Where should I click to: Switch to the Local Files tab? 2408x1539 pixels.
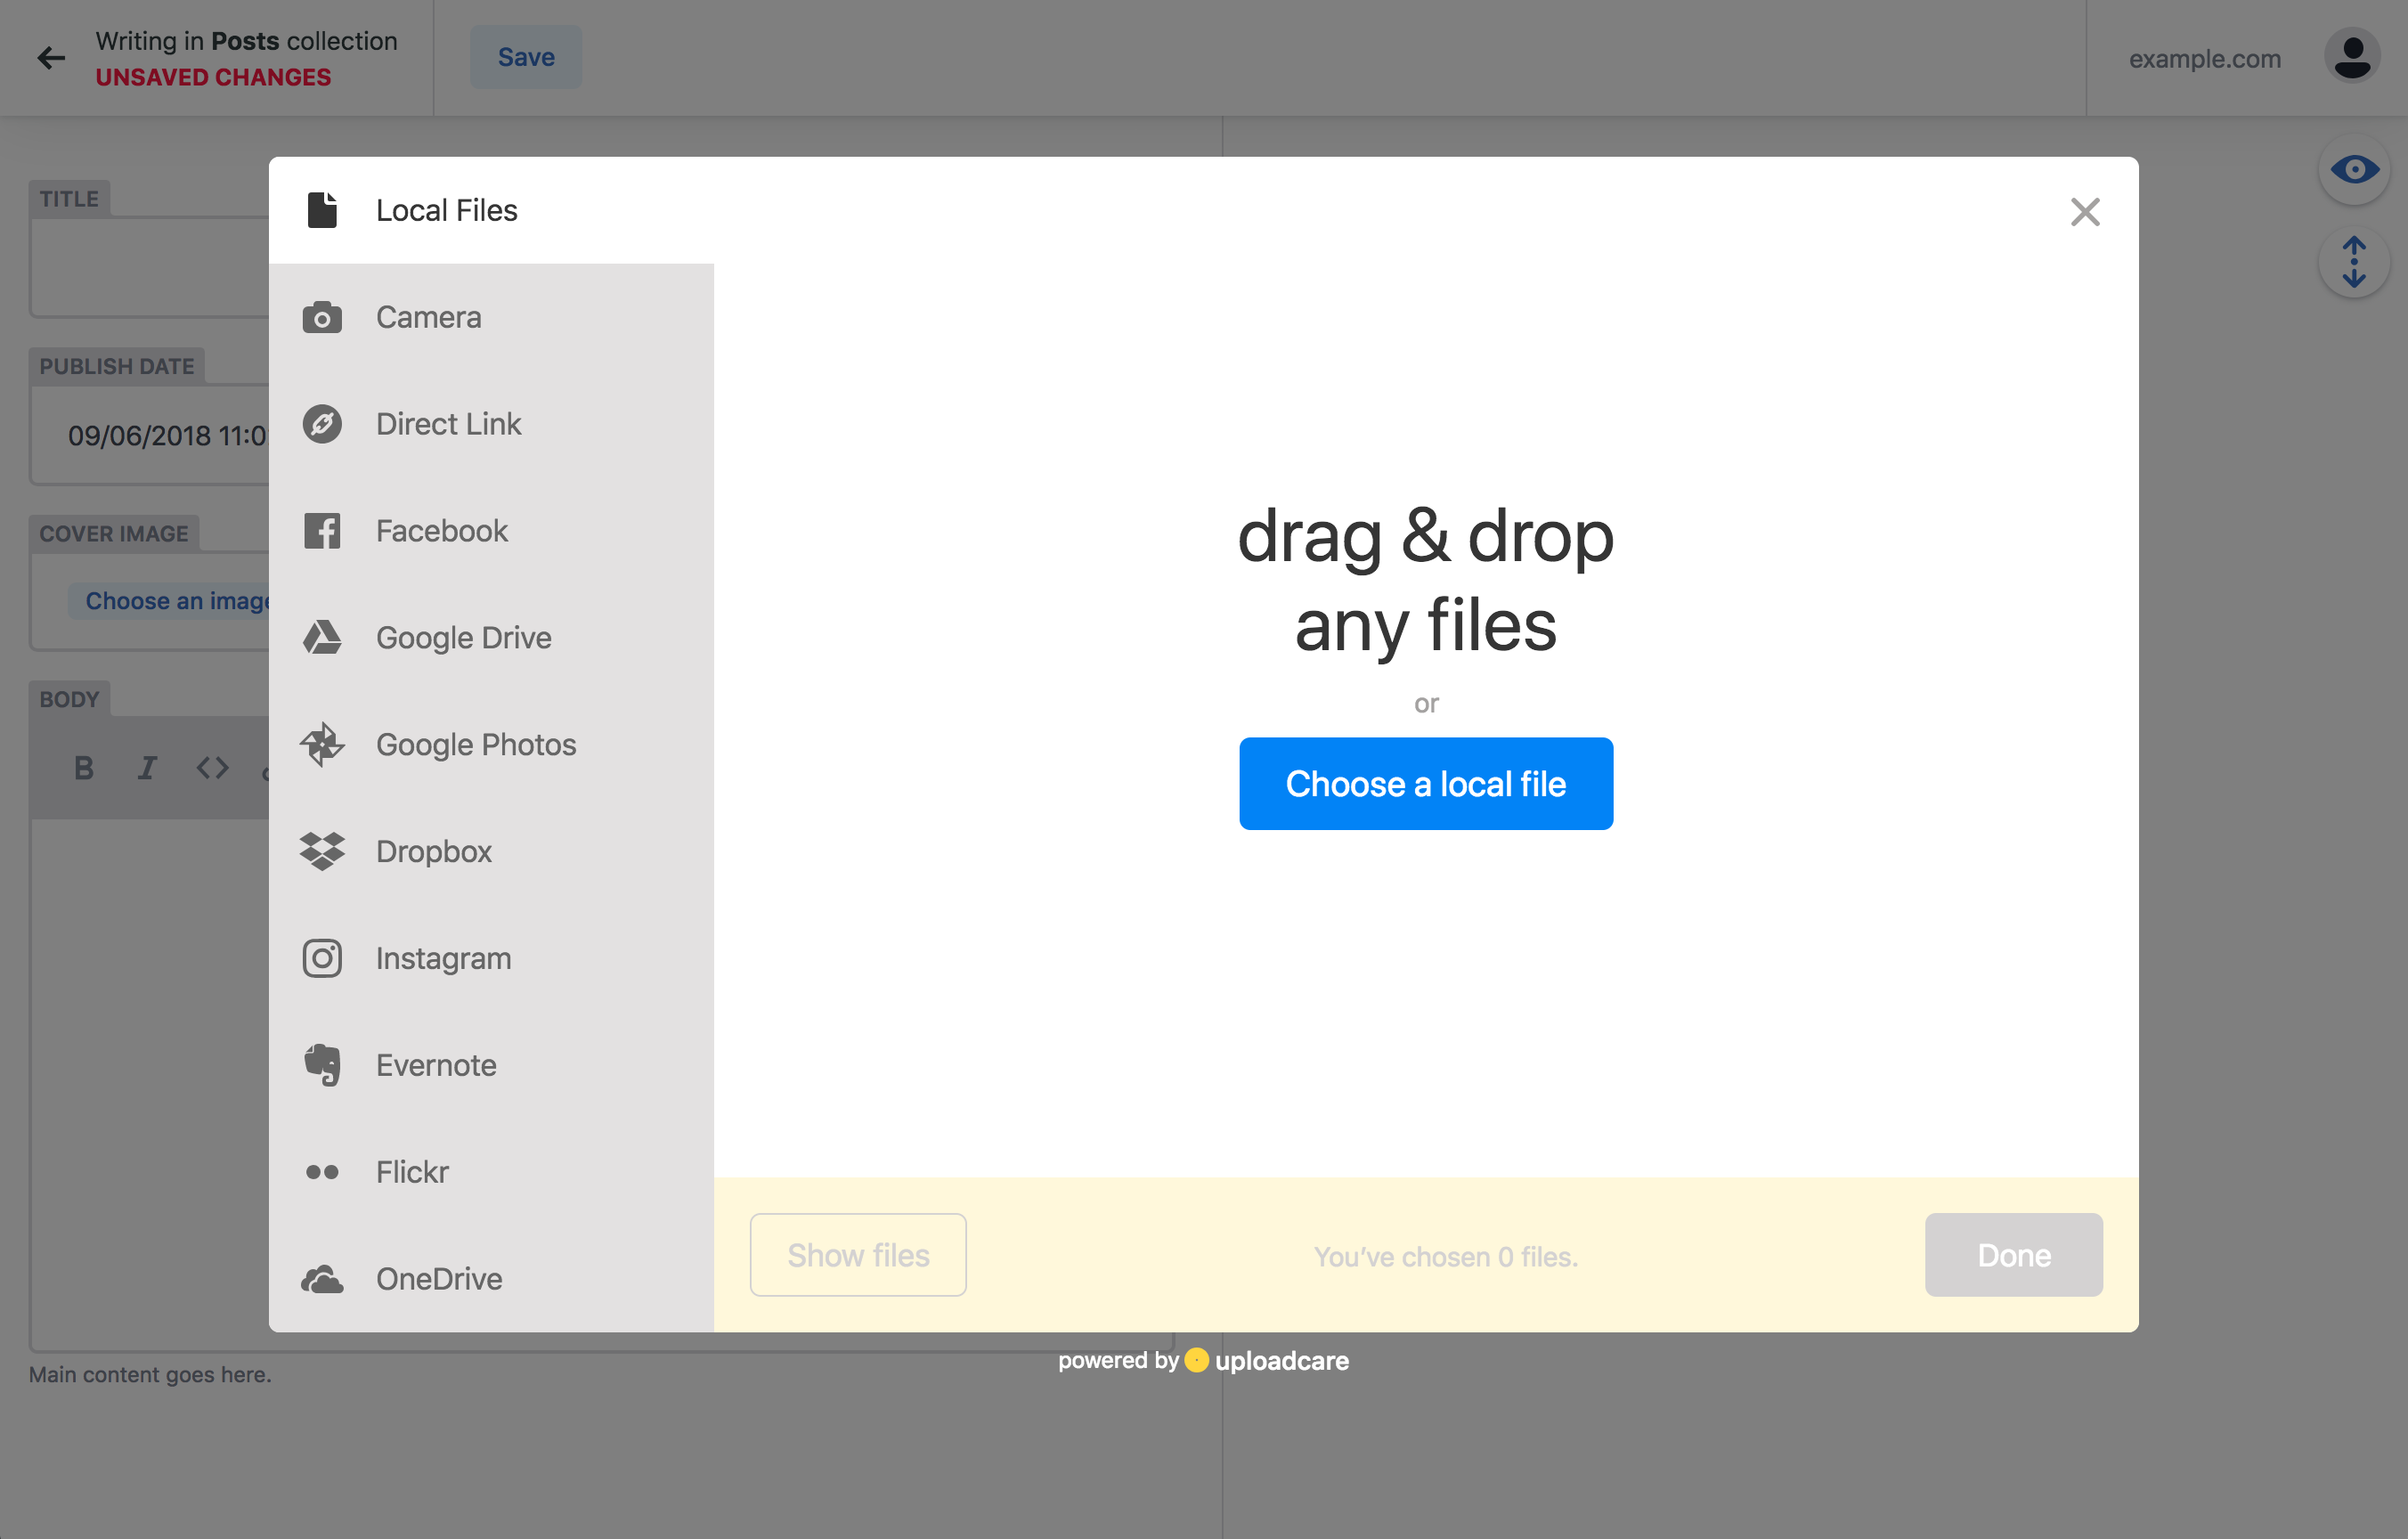446,210
